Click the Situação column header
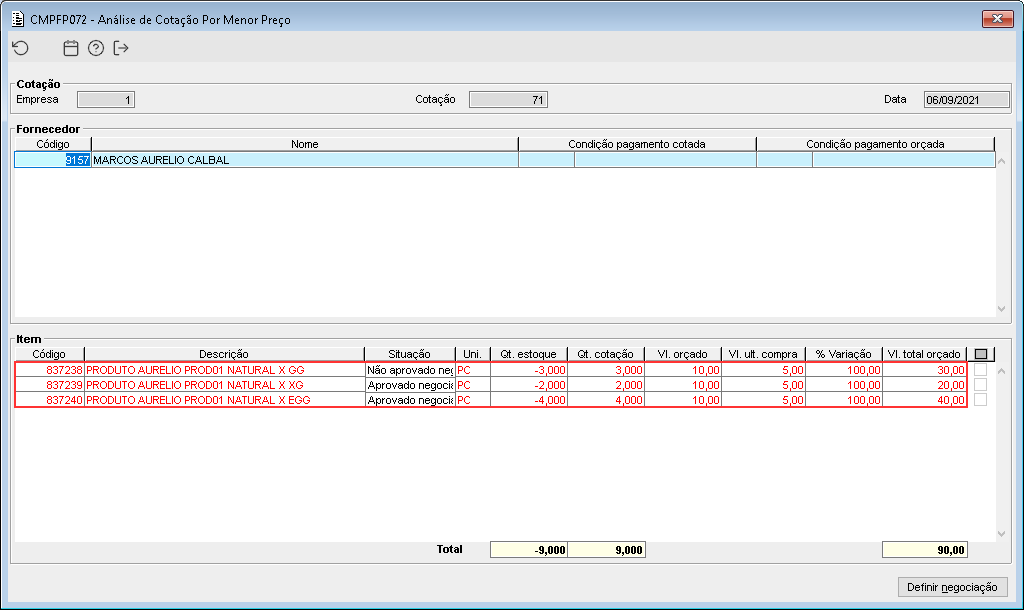Screen dimensions: 1024x610 [409, 354]
